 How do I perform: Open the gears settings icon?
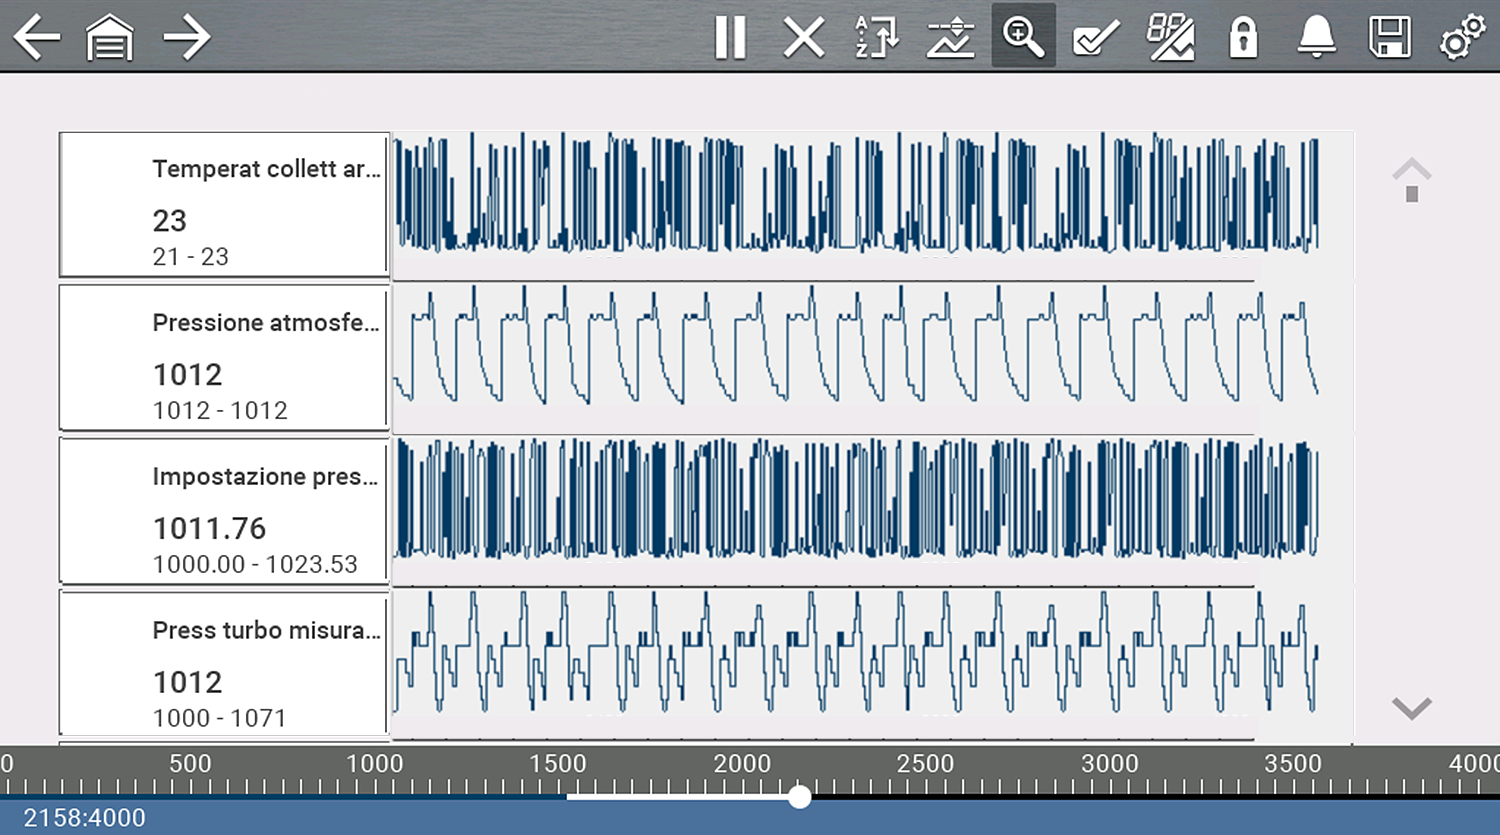click(x=1462, y=38)
